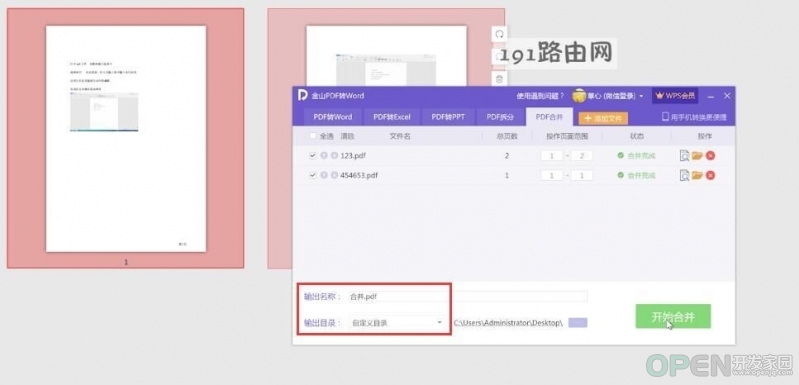Switch to the PDF拆分 tab
Viewport: 799px width, 385px height.
click(500, 117)
